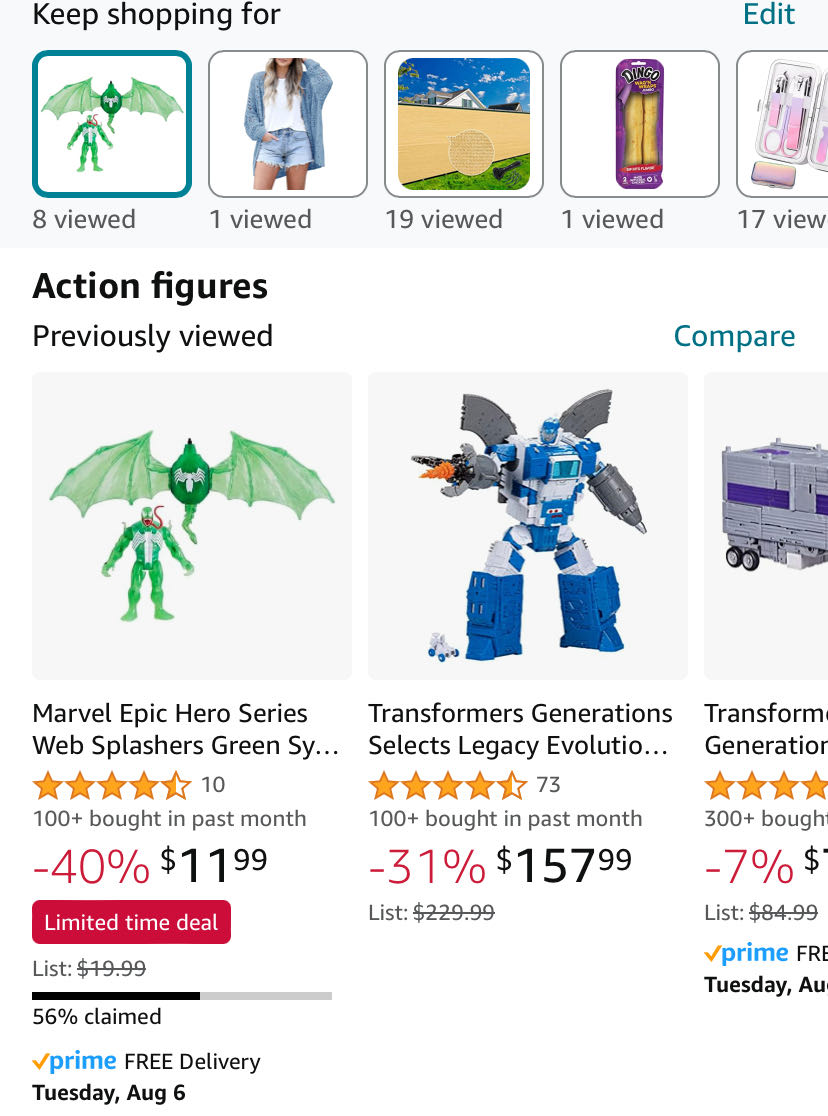Click the Marvel figure star rating
Viewport: 828px width, 1116px height.
tap(112, 785)
